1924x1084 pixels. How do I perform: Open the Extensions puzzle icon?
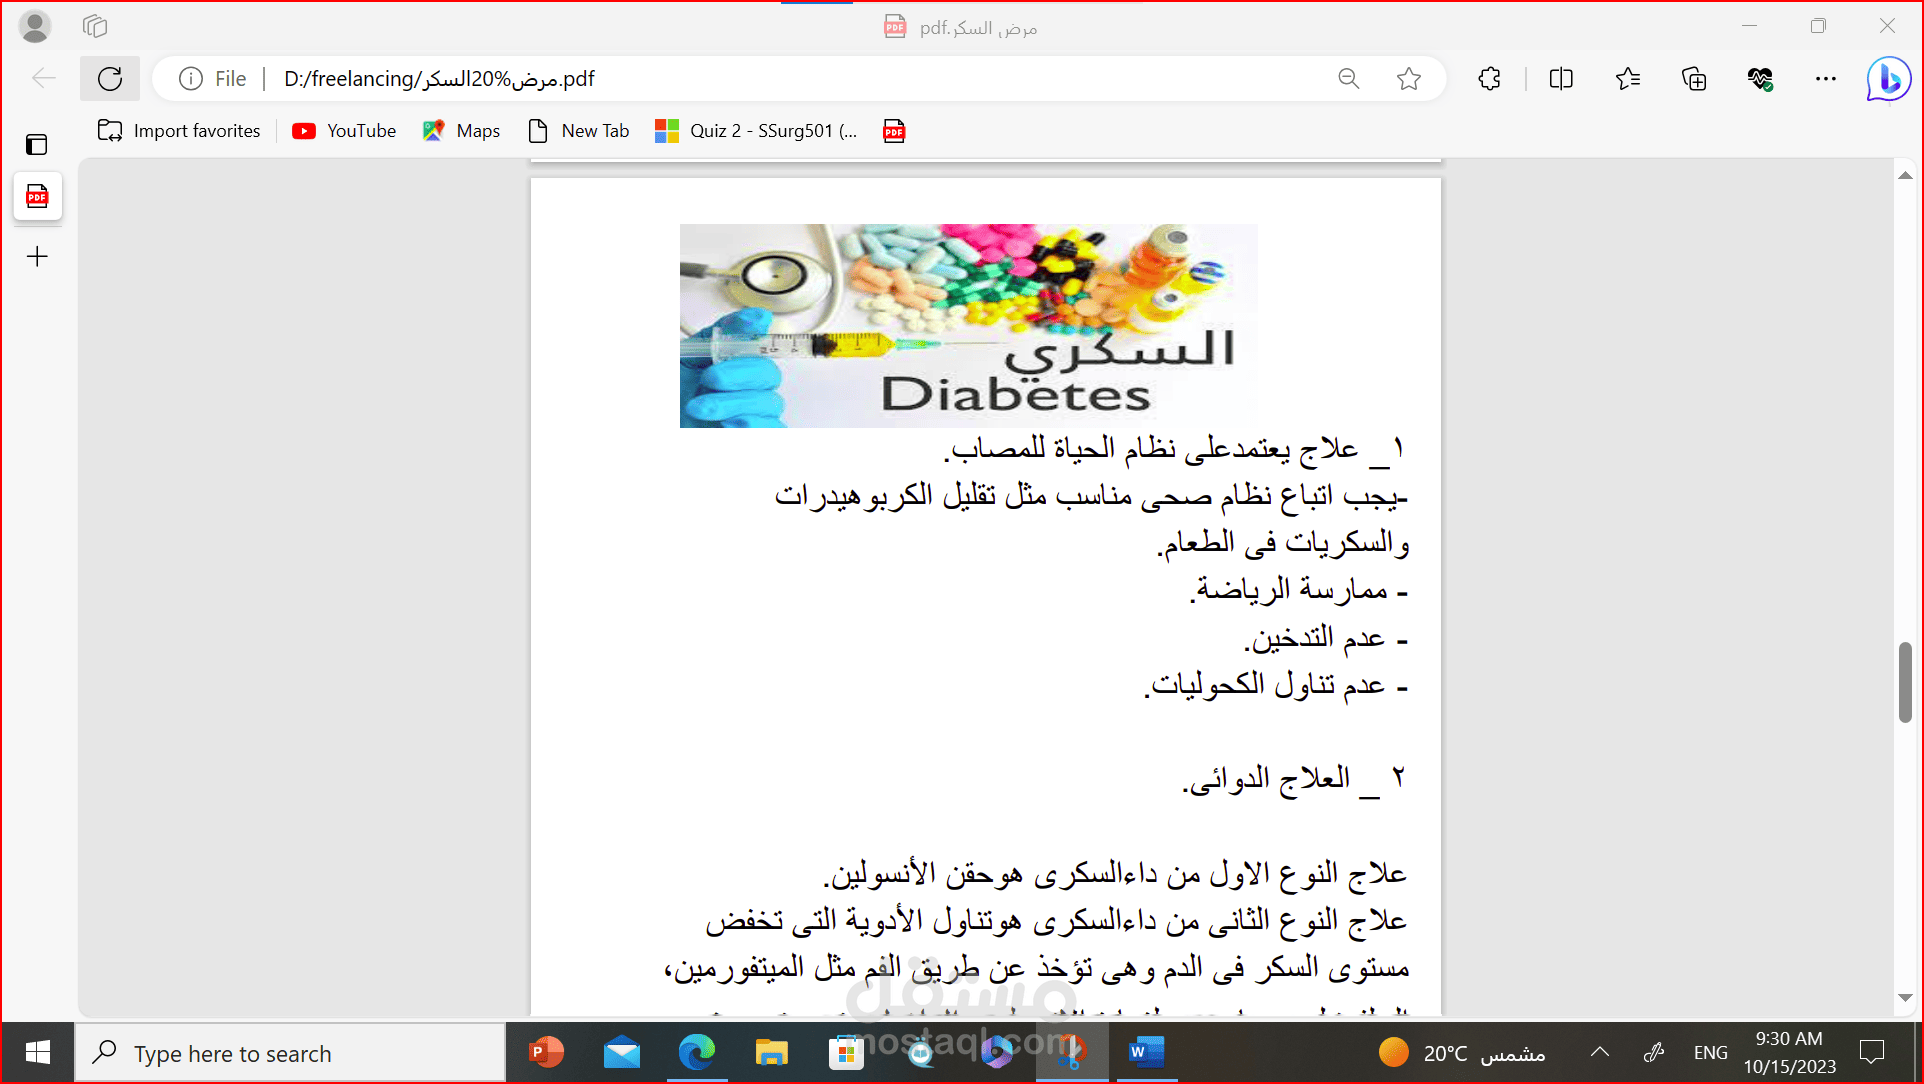tap(1490, 79)
